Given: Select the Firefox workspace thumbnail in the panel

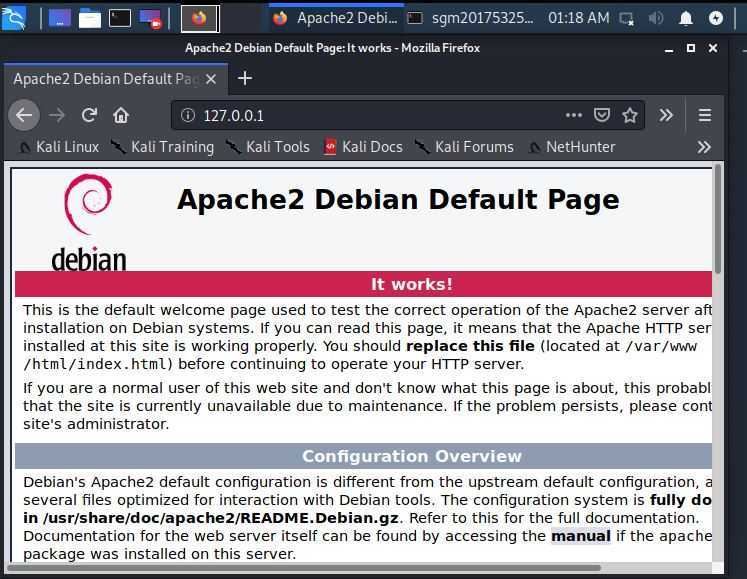Looking at the screenshot, I should [200, 19].
